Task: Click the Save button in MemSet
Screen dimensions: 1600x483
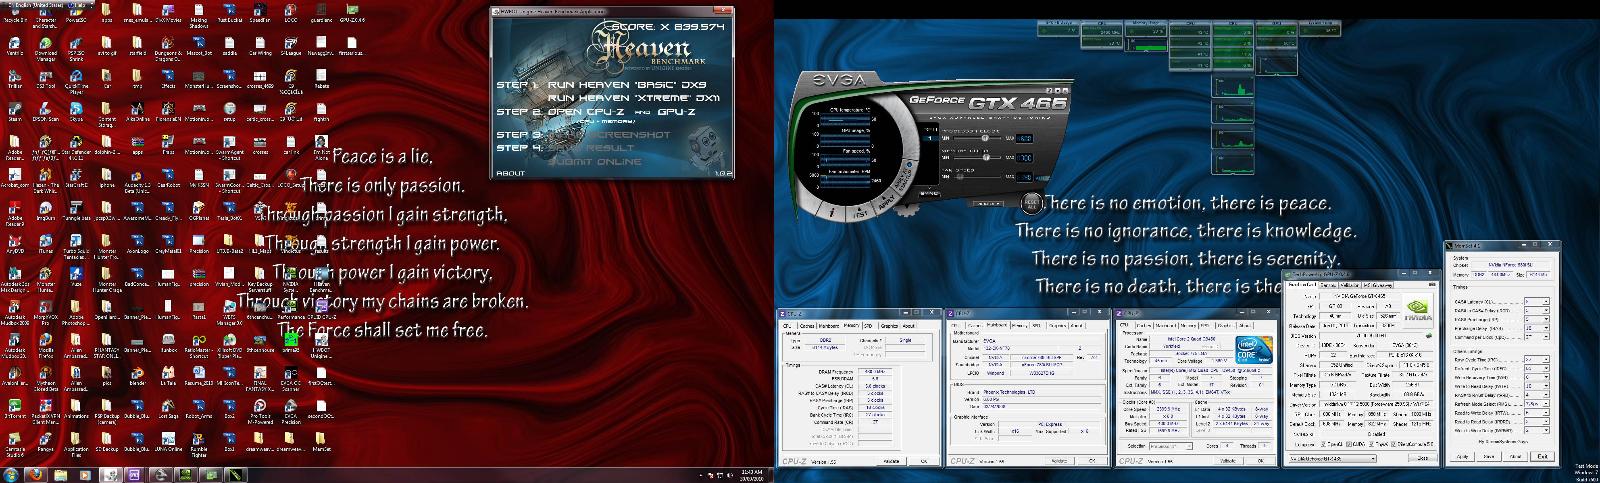Action: coord(1489,456)
